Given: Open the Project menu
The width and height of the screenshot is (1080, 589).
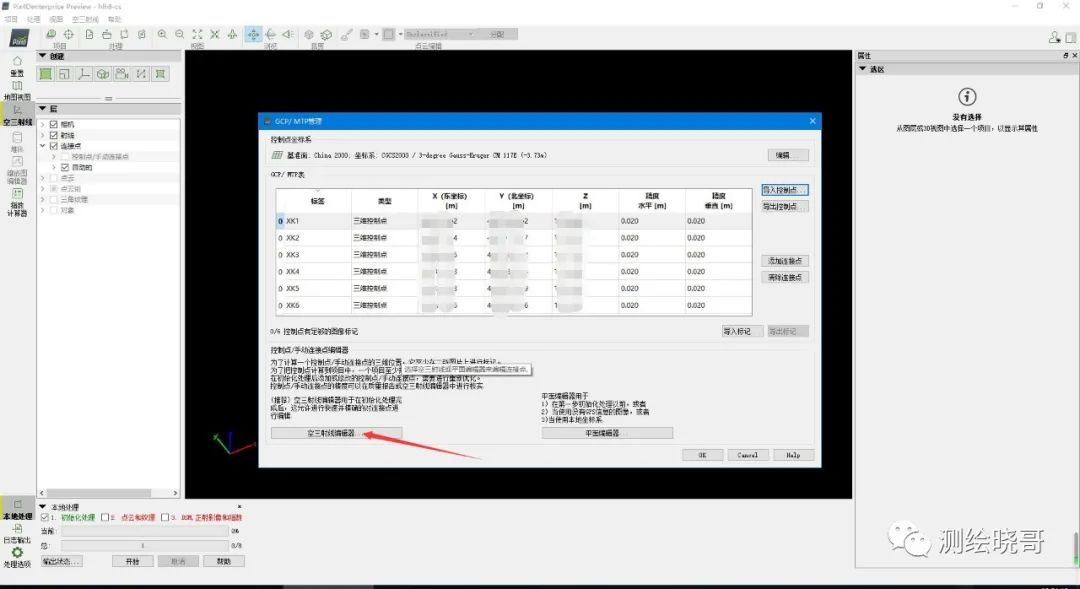Looking at the screenshot, I should coord(11,19).
